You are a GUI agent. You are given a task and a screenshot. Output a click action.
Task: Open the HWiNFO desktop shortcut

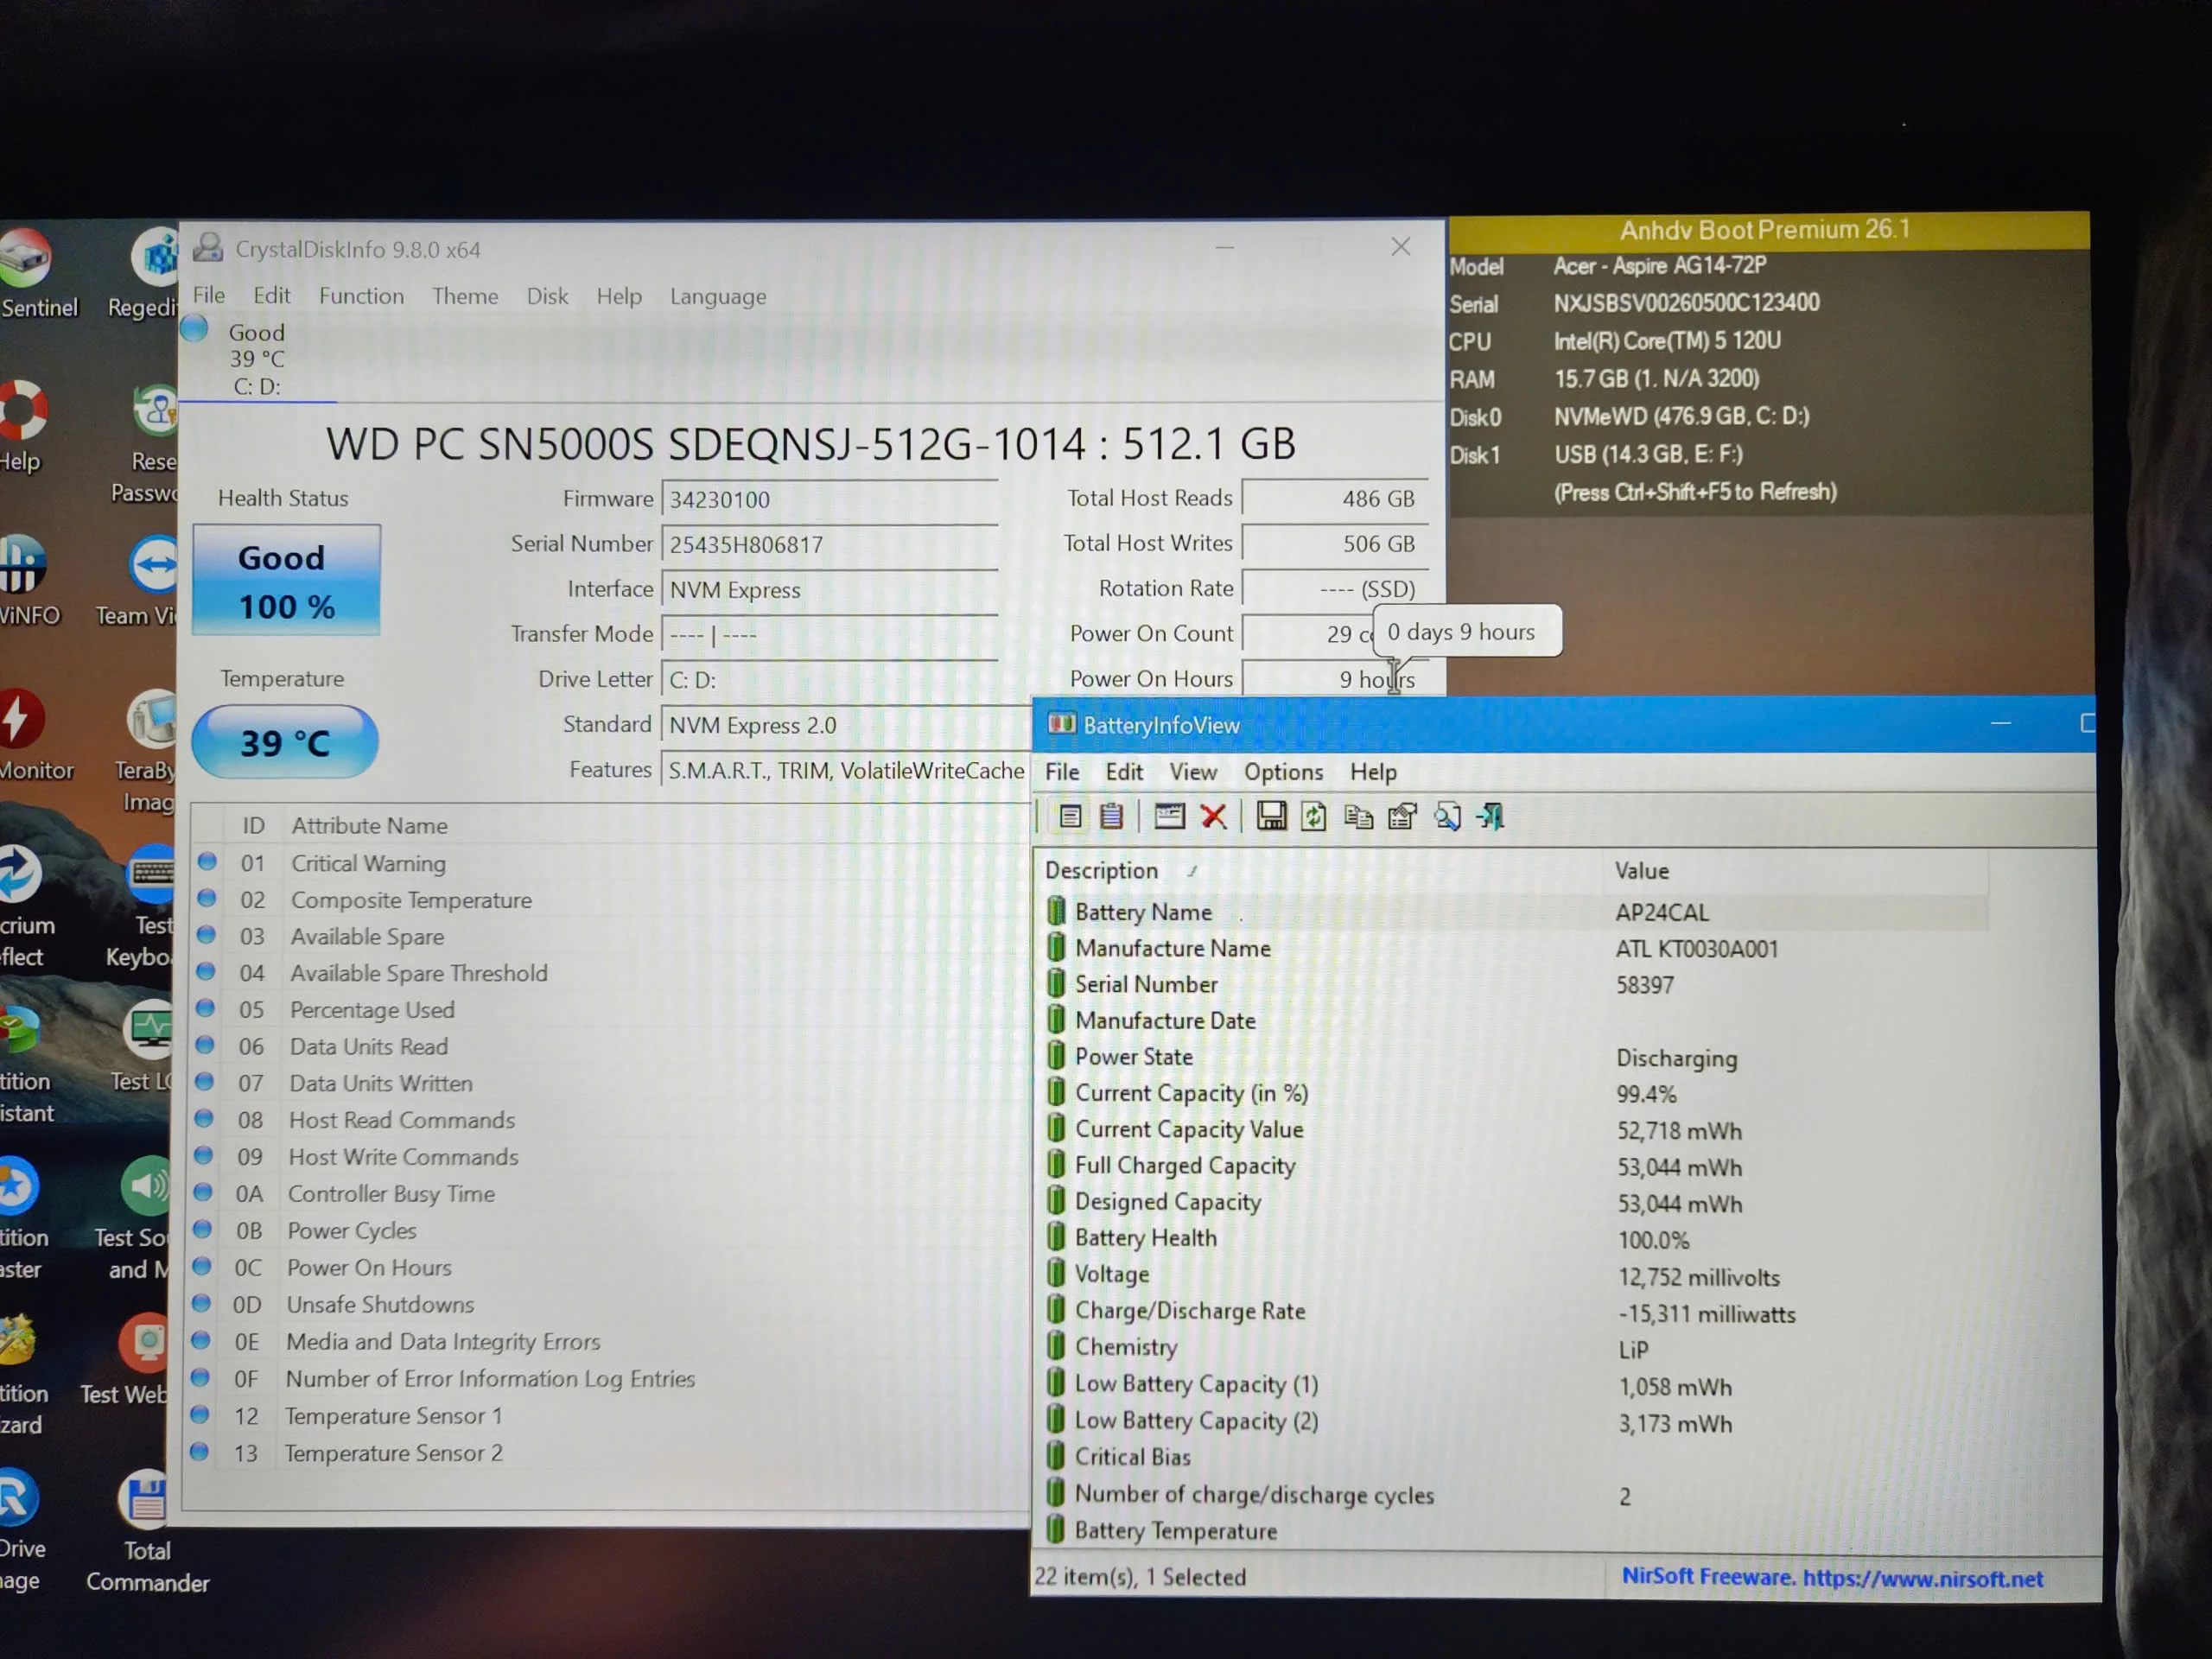pyautogui.click(x=28, y=580)
